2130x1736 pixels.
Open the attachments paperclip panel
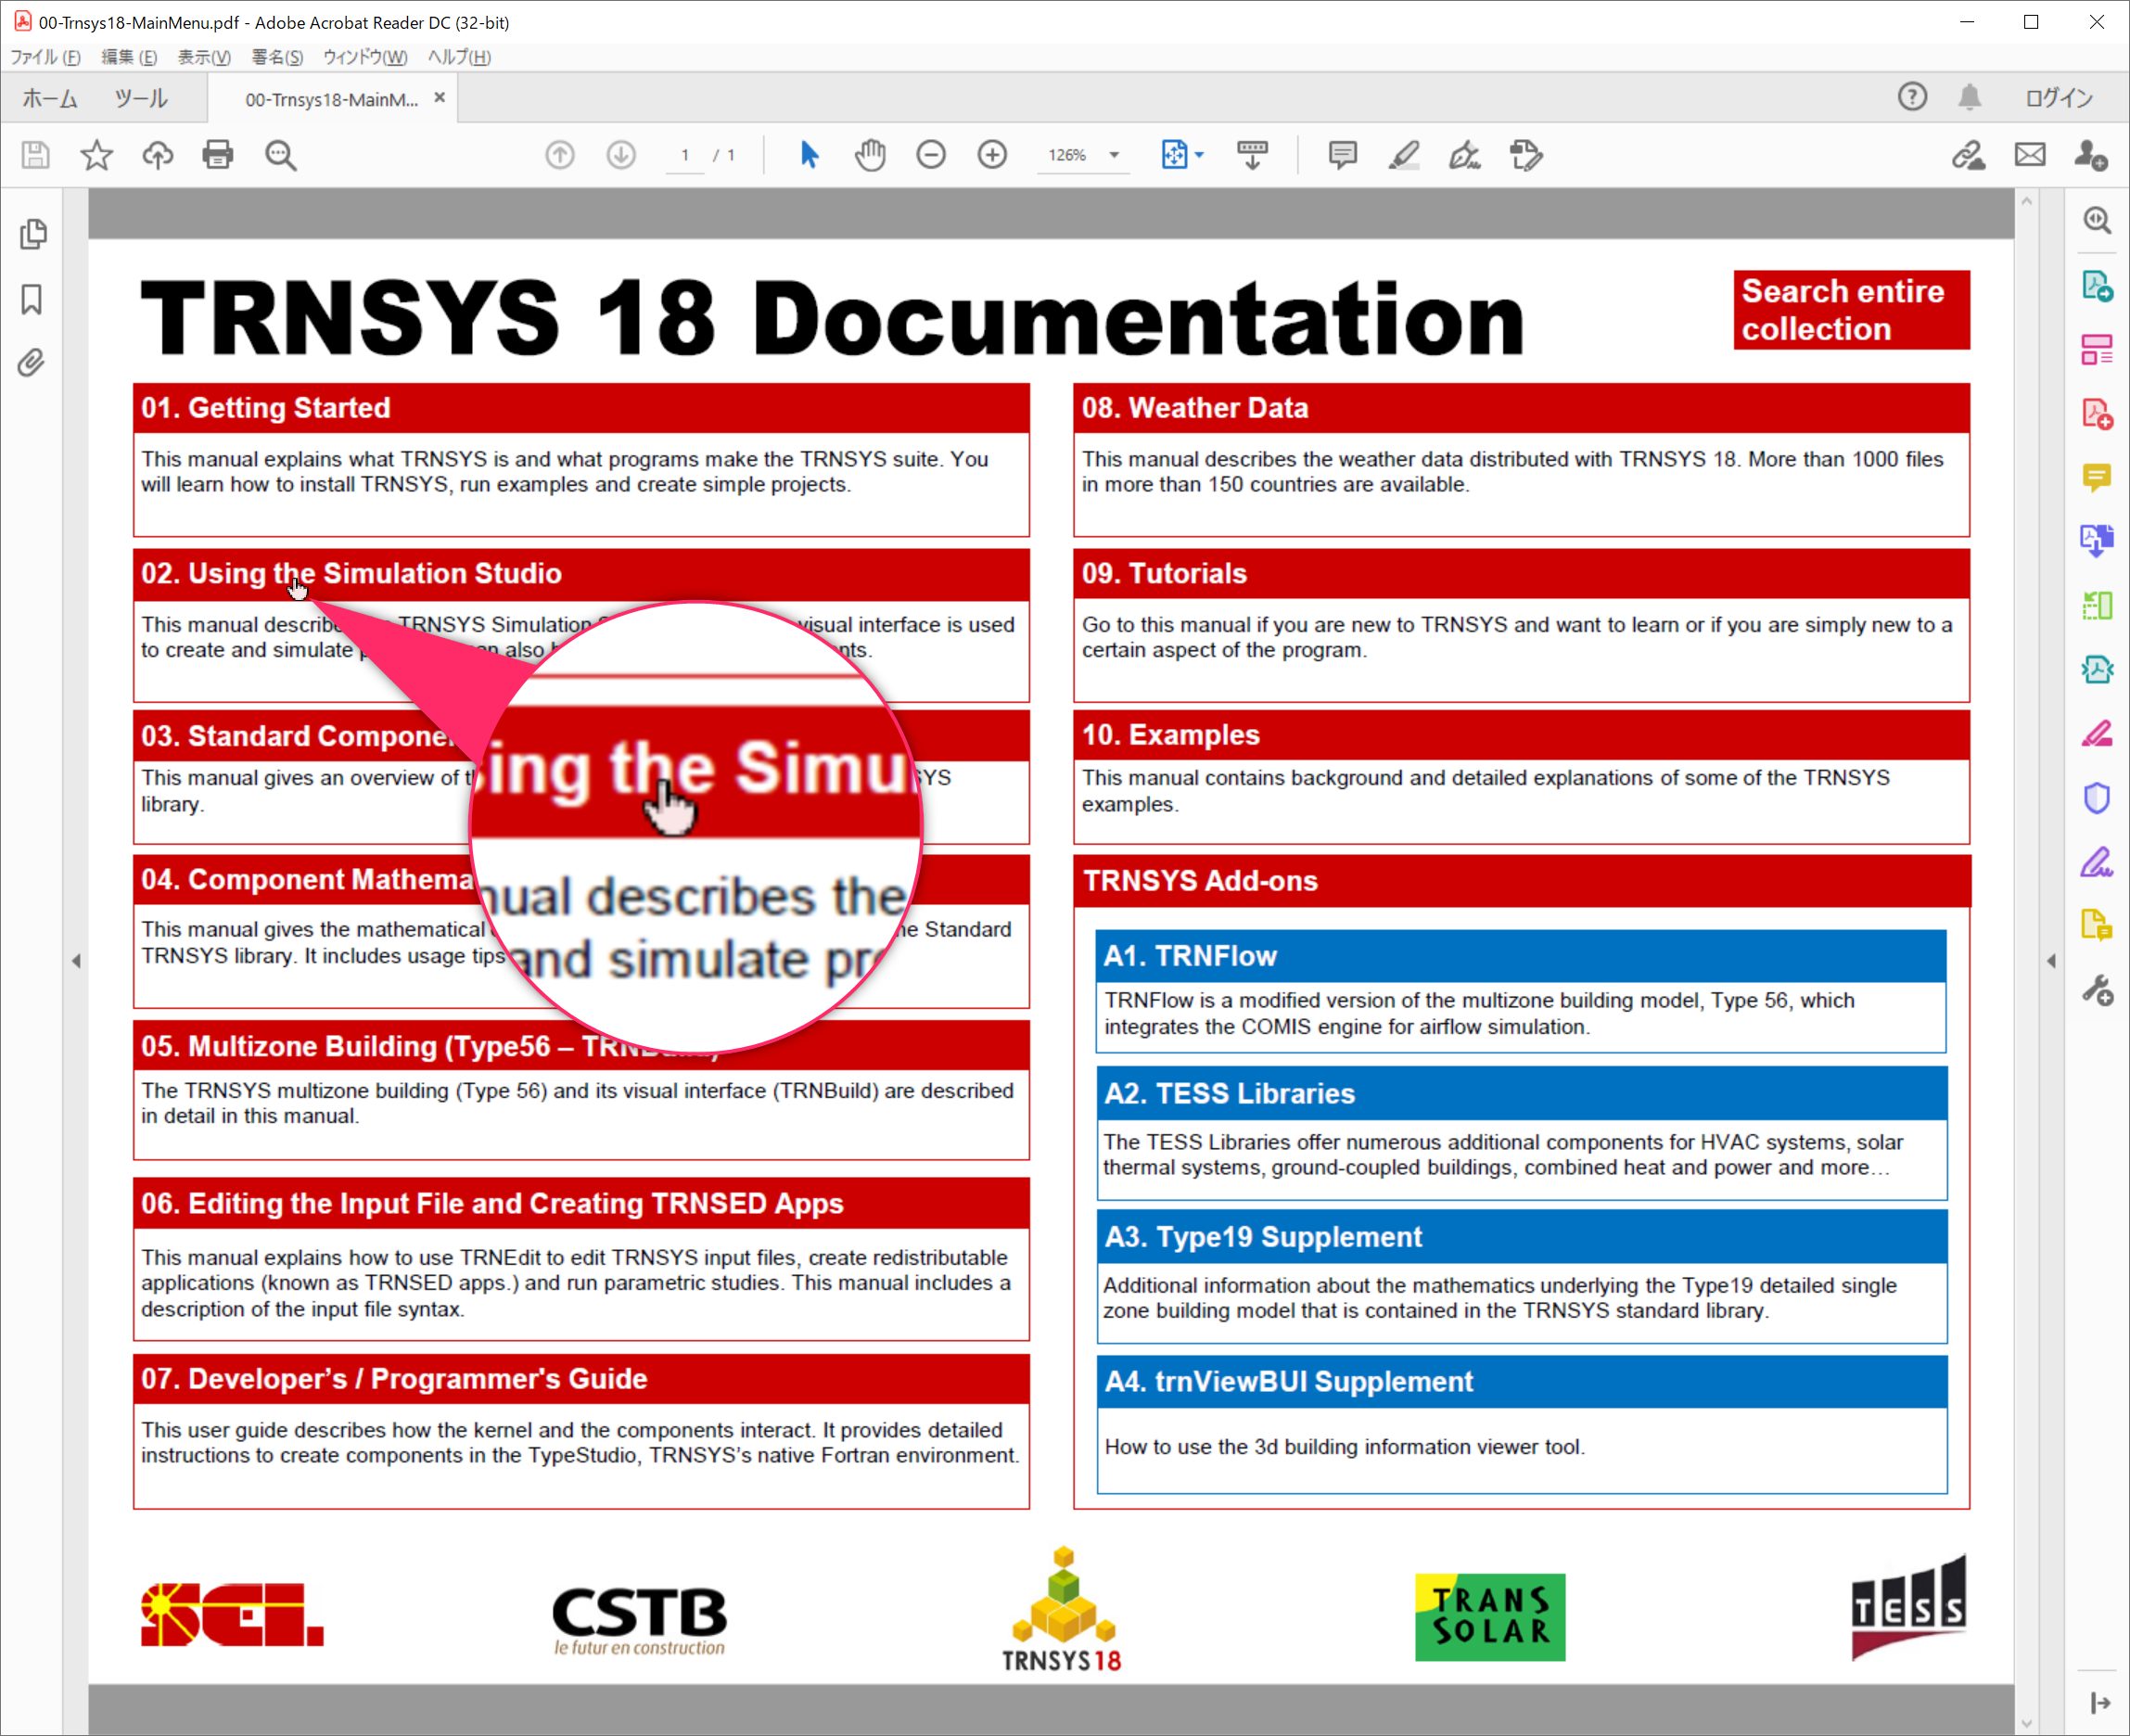[x=32, y=362]
